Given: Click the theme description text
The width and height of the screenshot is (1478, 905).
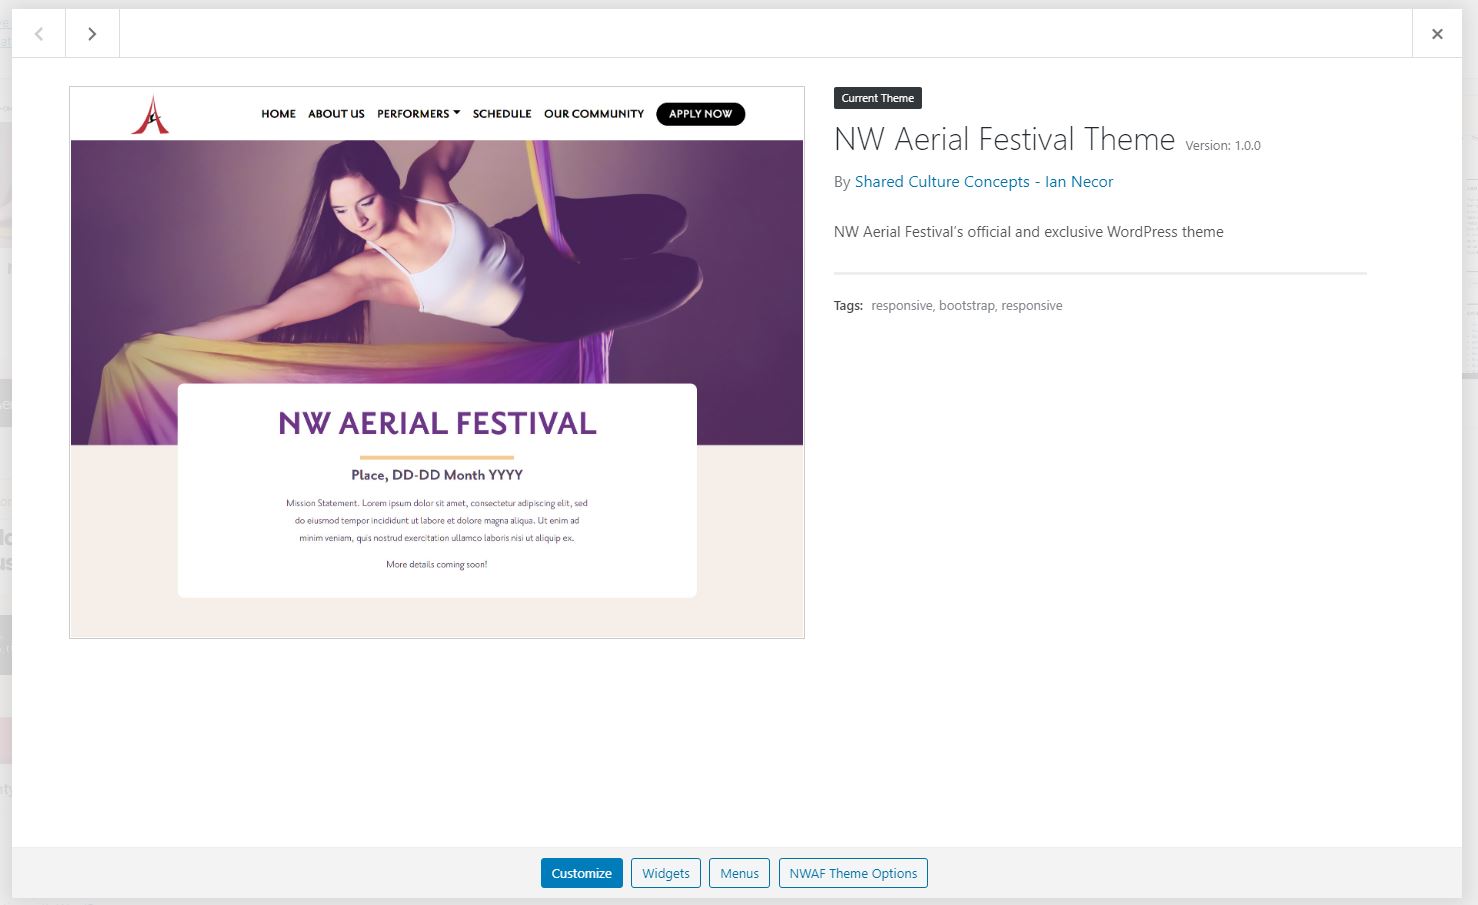Looking at the screenshot, I should click(x=1029, y=232).
